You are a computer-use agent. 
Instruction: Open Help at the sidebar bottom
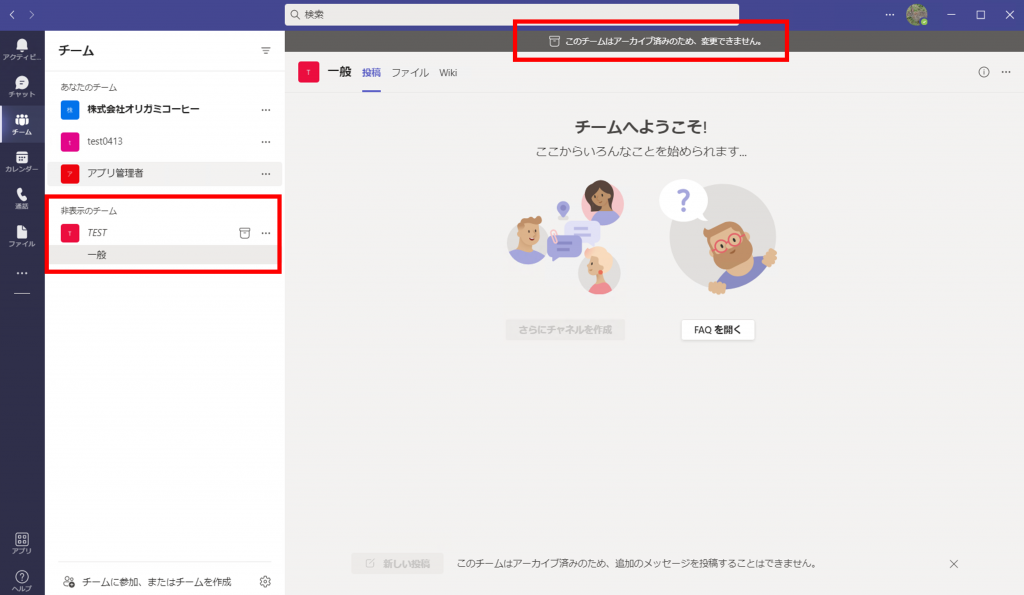point(21,580)
